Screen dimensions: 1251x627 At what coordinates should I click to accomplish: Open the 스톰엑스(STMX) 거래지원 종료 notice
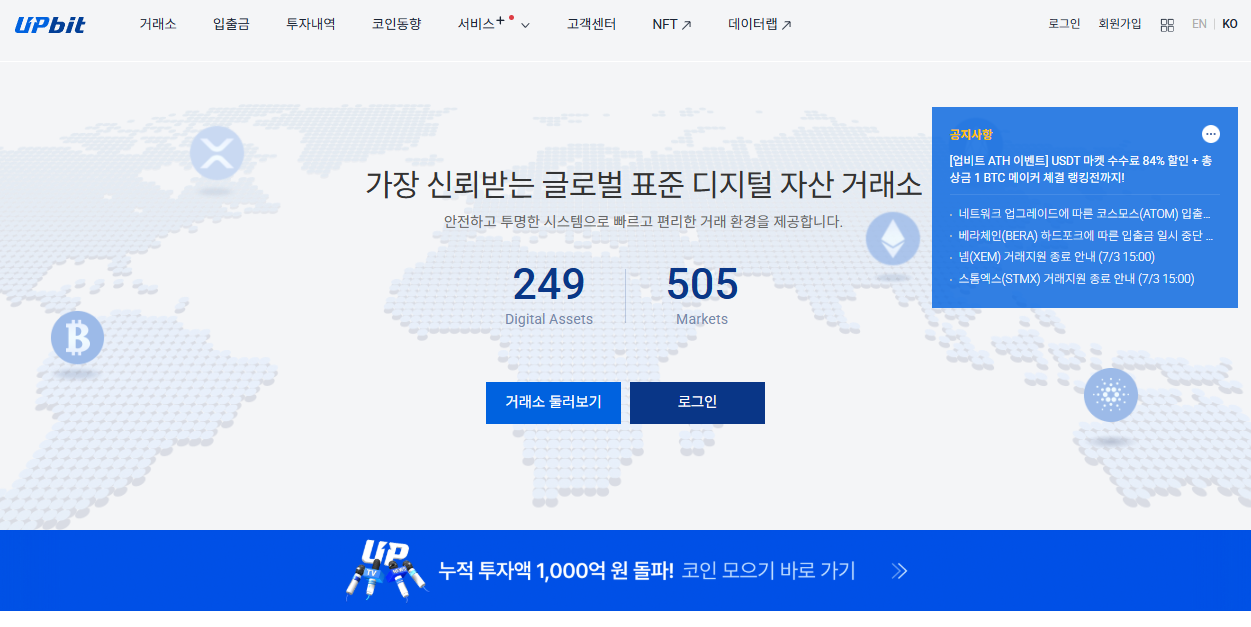pos(1076,279)
